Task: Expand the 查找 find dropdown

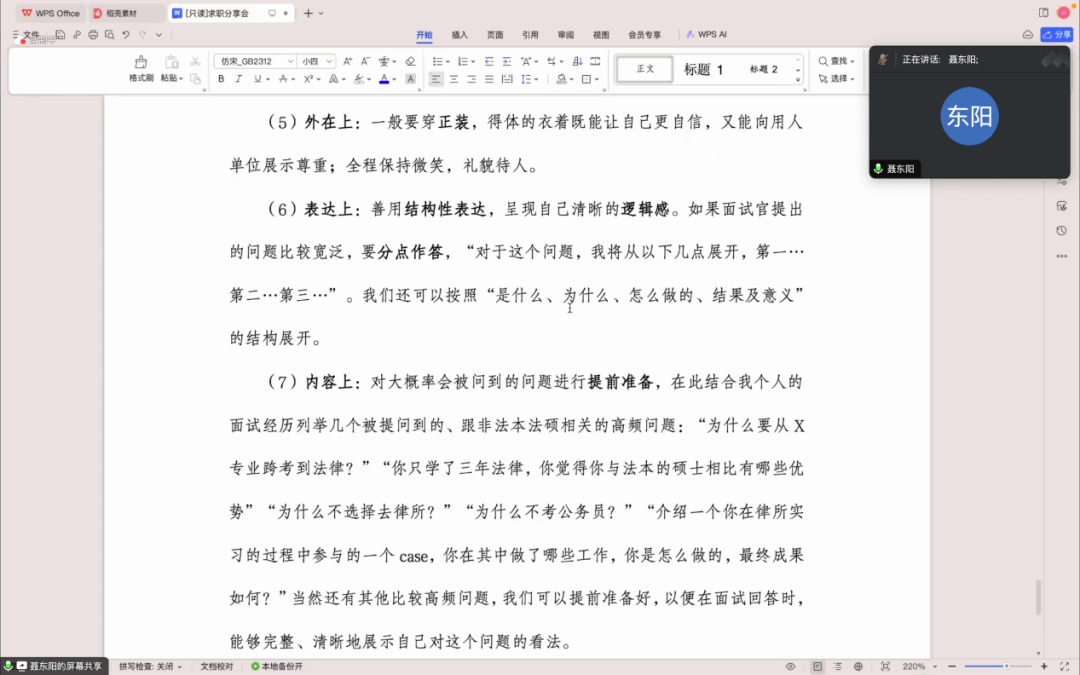Action: pos(836,61)
